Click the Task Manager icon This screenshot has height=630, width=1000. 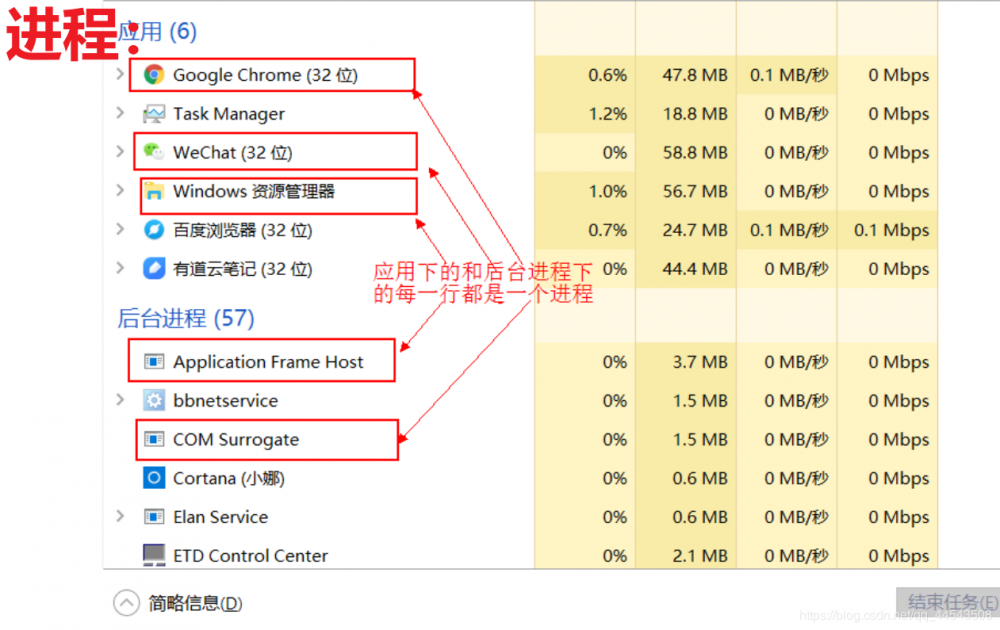point(152,113)
